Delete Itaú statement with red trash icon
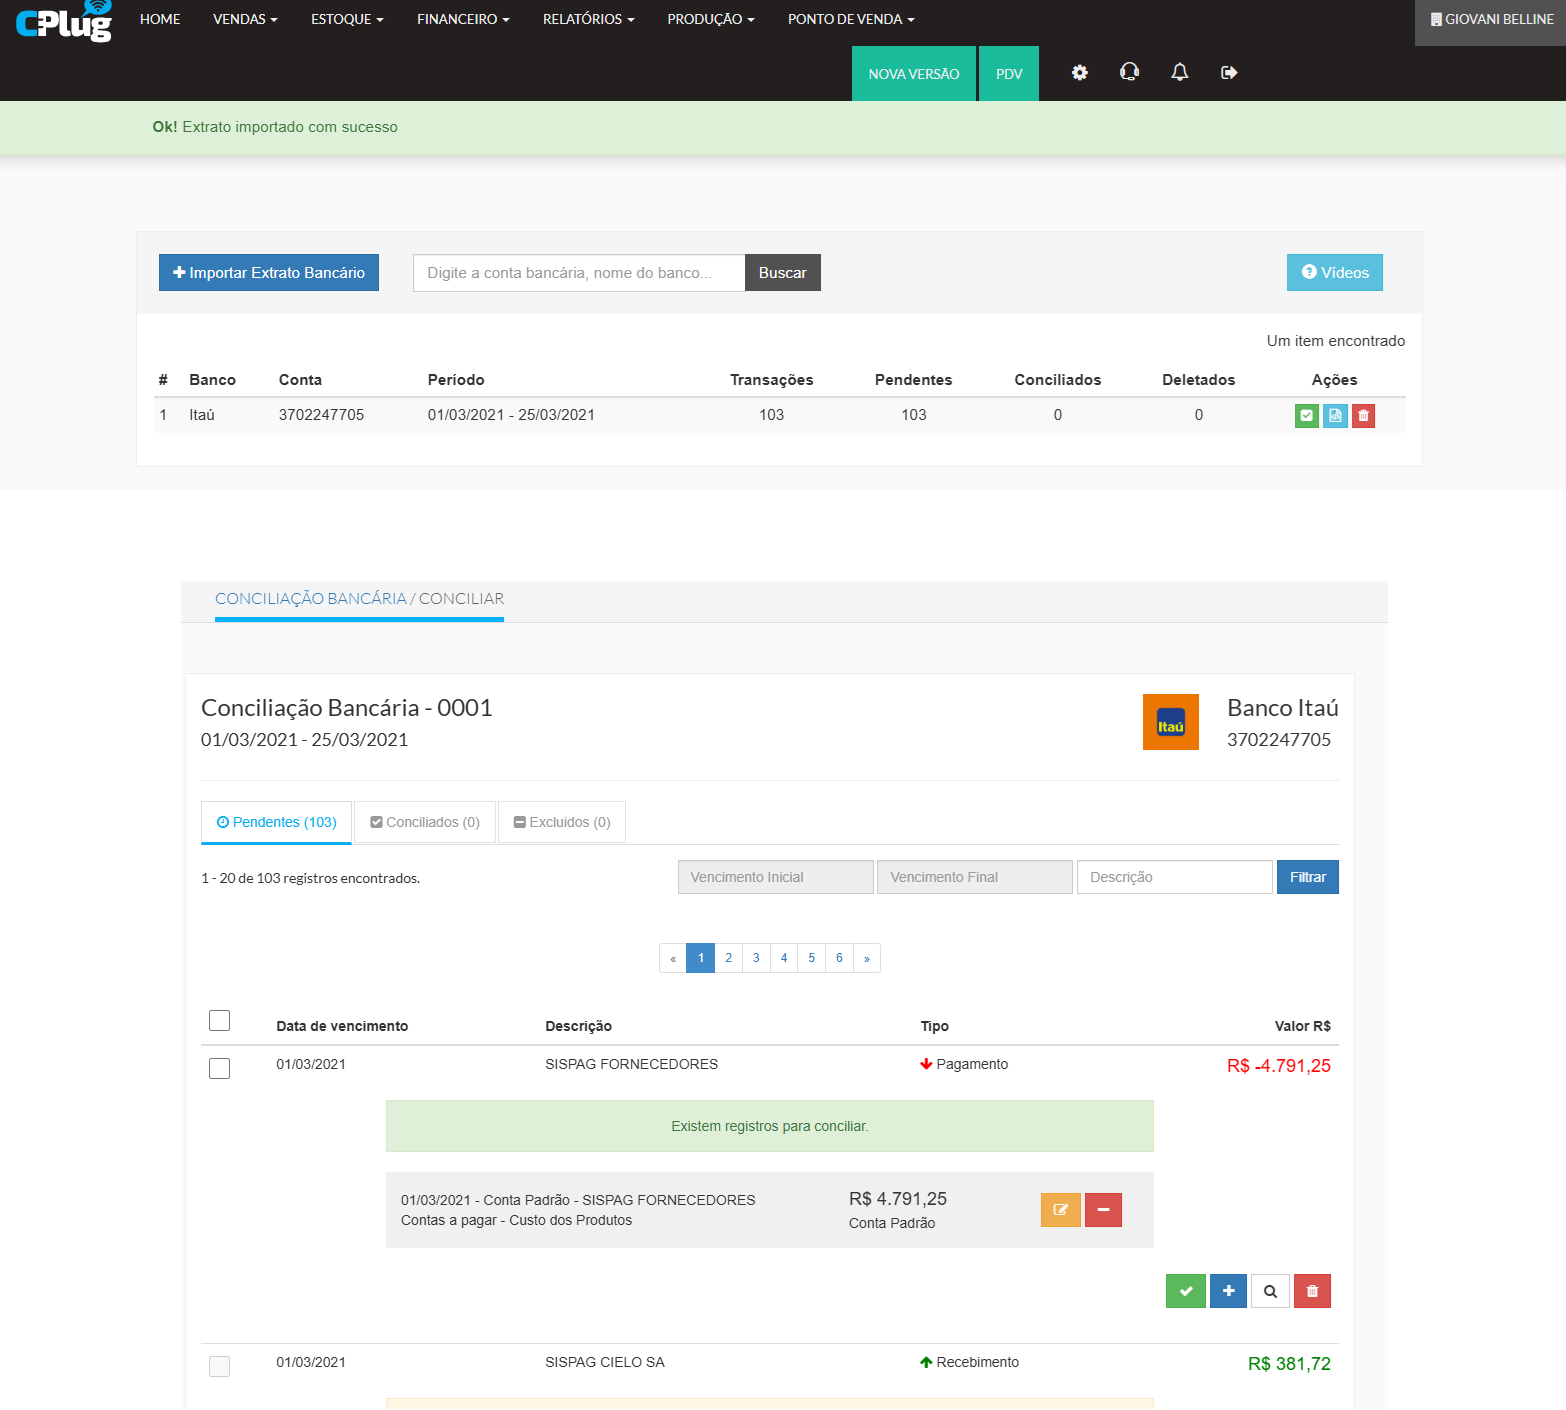The width and height of the screenshot is (1566, 1410). coord(1363,416)
